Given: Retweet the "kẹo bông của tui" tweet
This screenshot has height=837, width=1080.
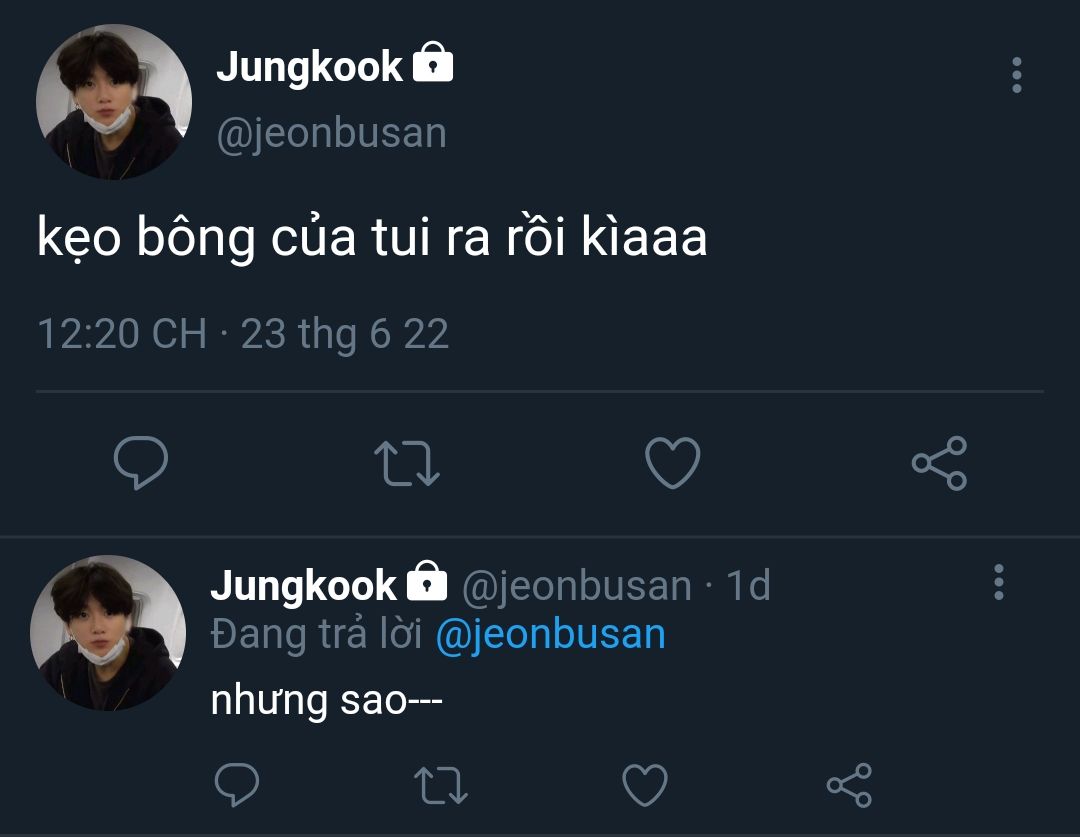Looking at the screenshot, I should point(406,463).
